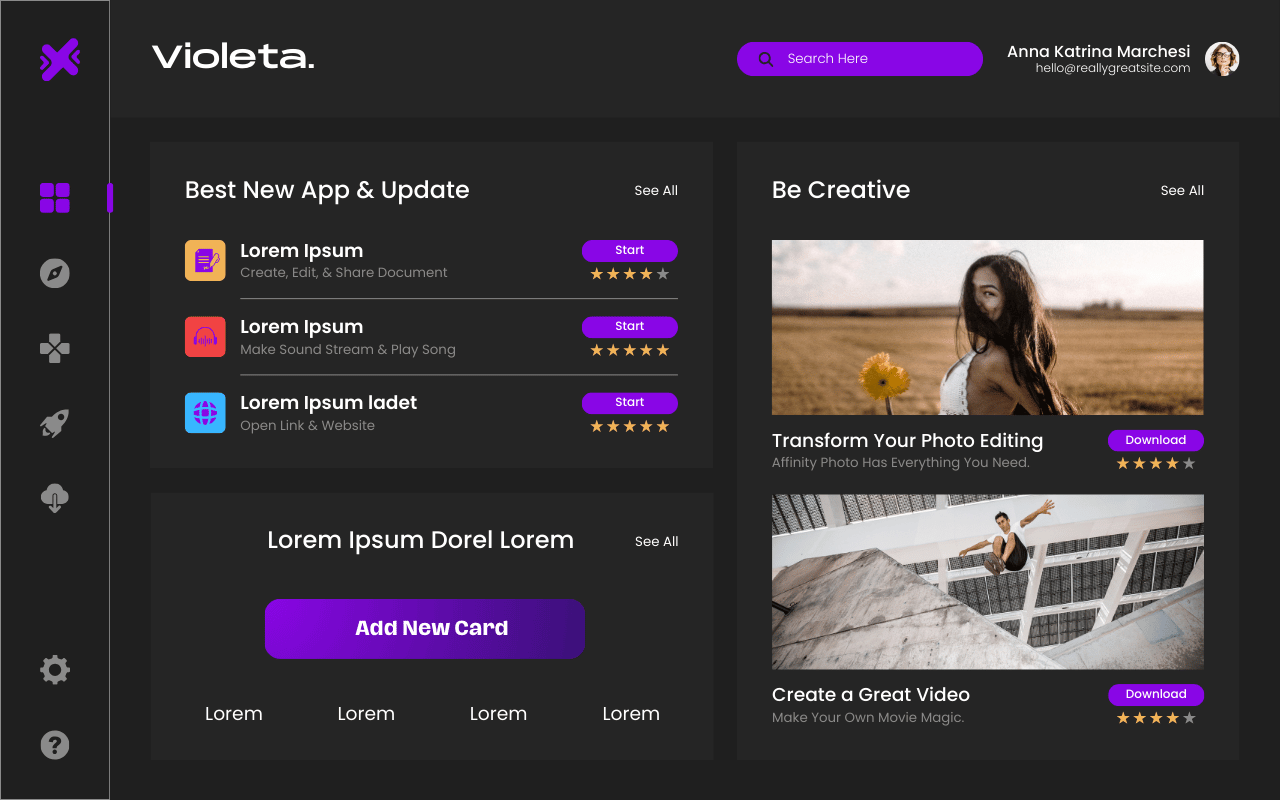See All in Lorem Ipsum Dorel Lorem section

tap(657, 541)
